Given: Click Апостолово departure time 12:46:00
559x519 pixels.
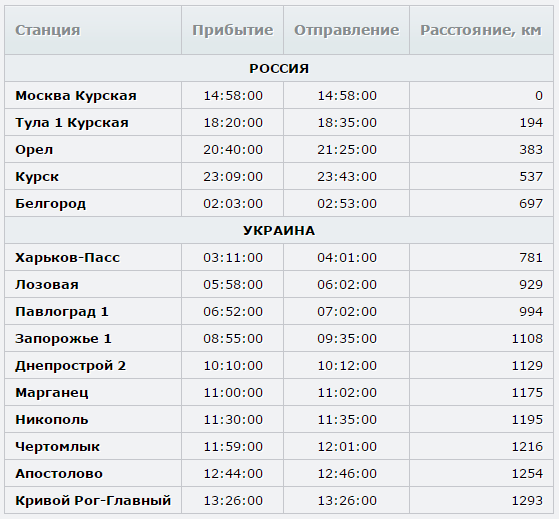Looking at the screenshot, I should tap(347, 473).
